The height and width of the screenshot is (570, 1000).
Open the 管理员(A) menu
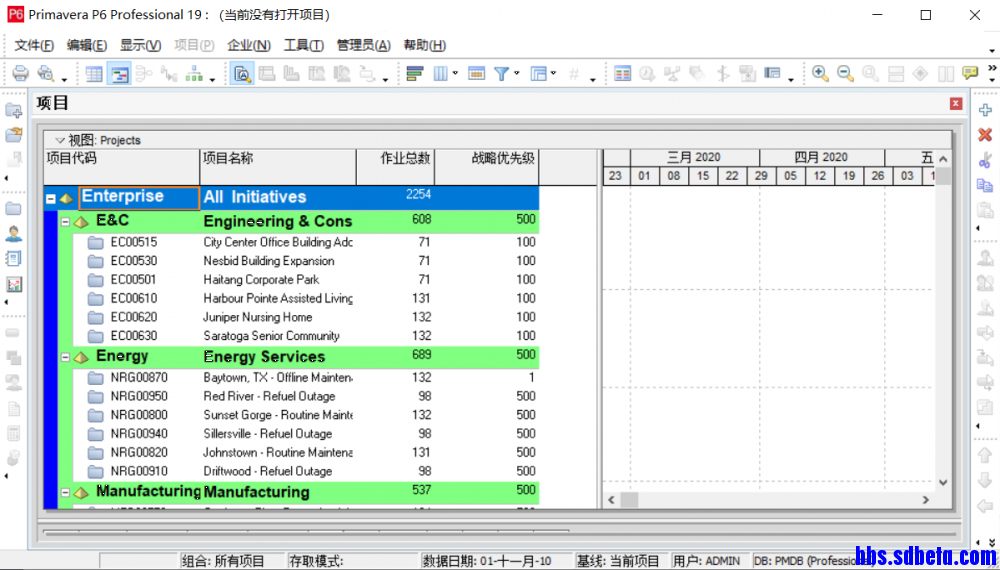click(364, 45)
